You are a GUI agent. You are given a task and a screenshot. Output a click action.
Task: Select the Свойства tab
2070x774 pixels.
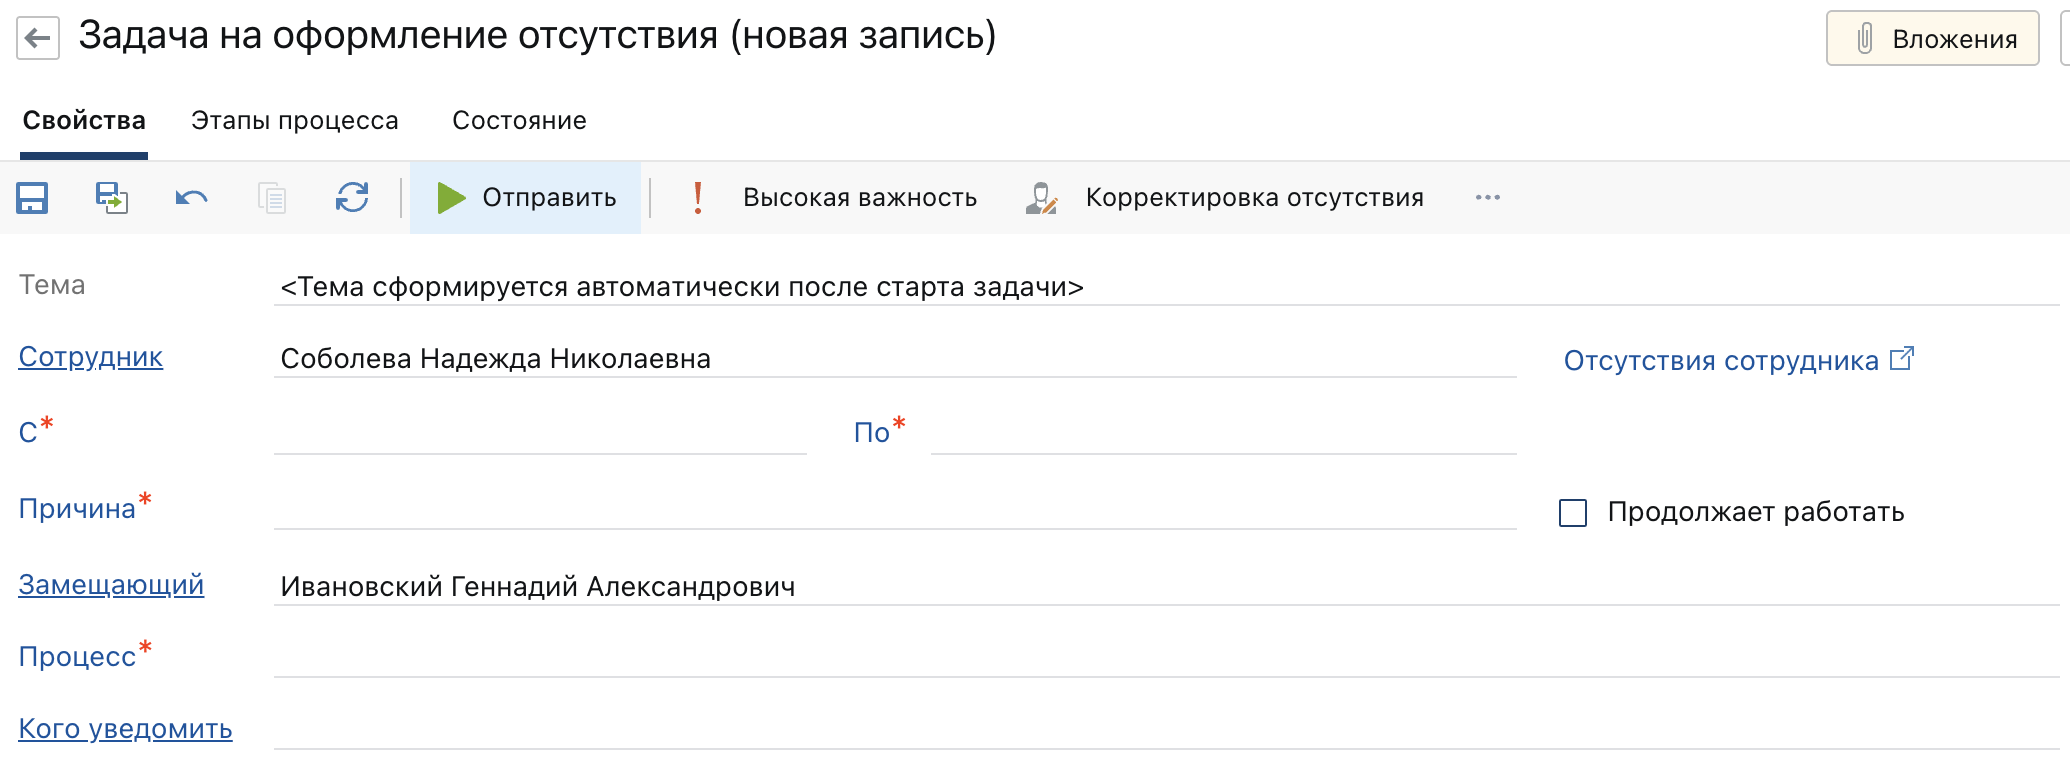tap(84, 121)
